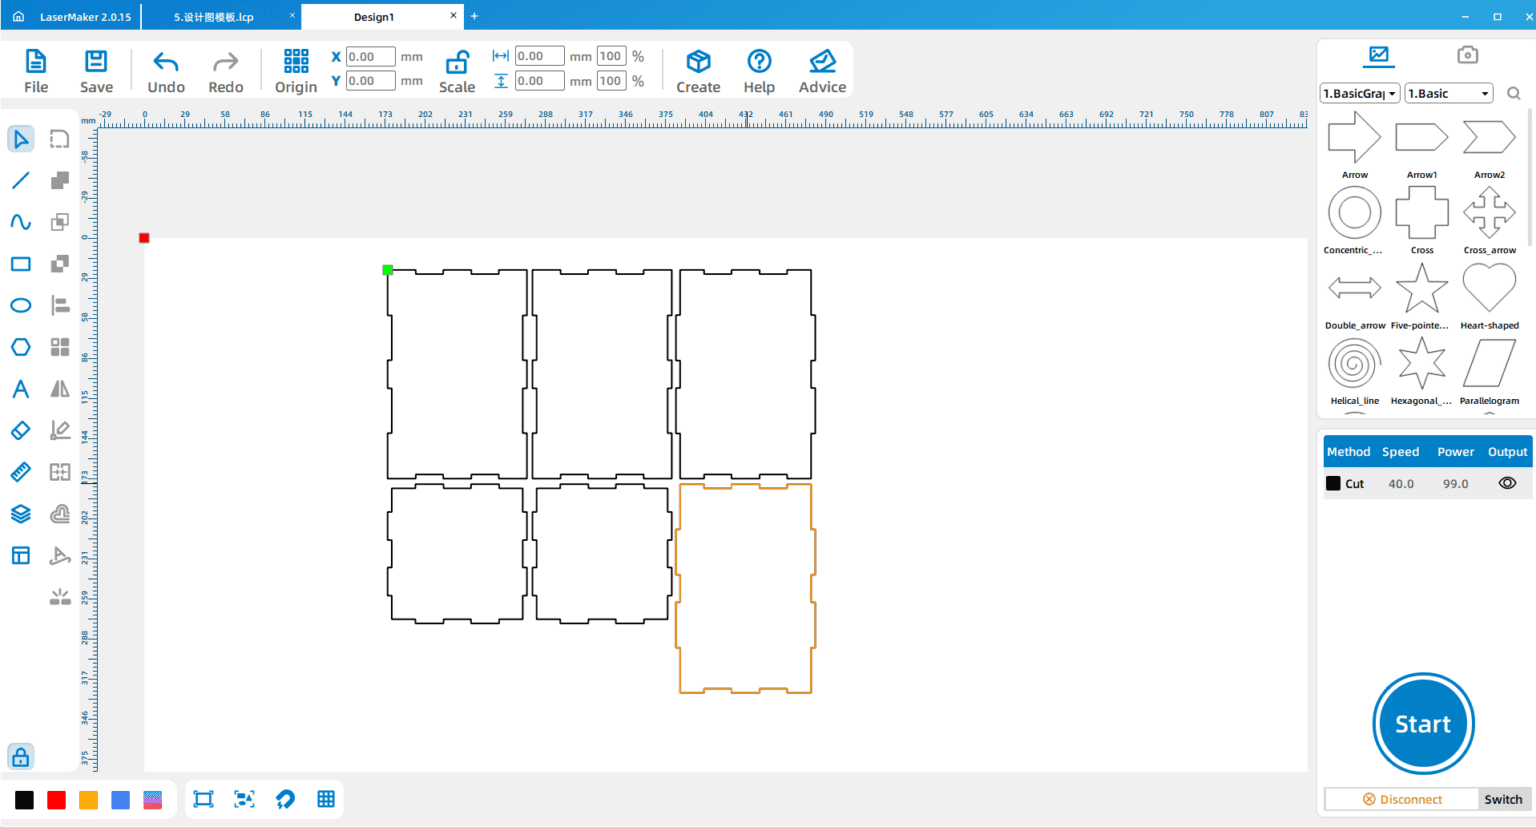Toggle the canvas lock button
Screen dimensions: 1536x827
(x=21, y=757)
